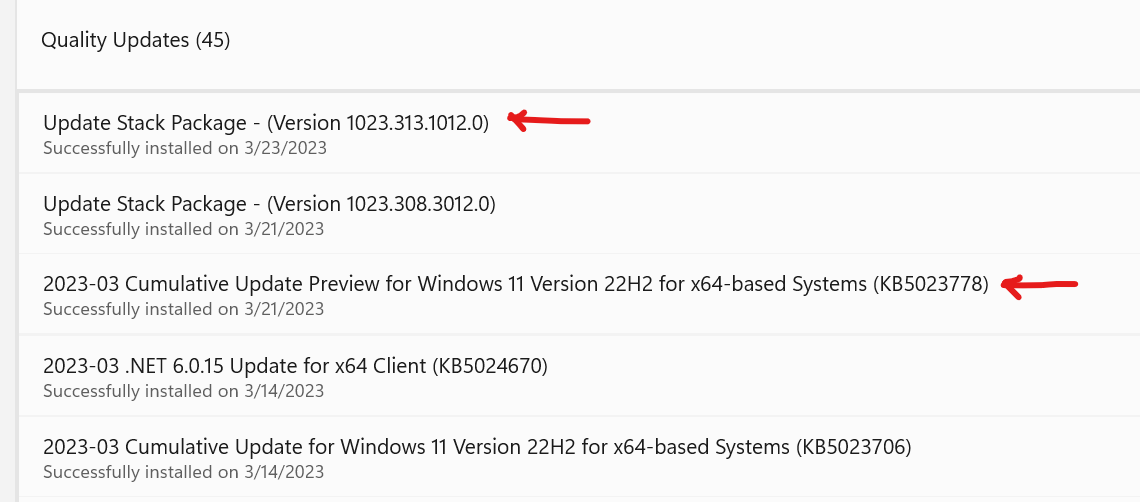Select Update Stack Package version 1023.313.1012.0 entry

click(x=578, y=133)
